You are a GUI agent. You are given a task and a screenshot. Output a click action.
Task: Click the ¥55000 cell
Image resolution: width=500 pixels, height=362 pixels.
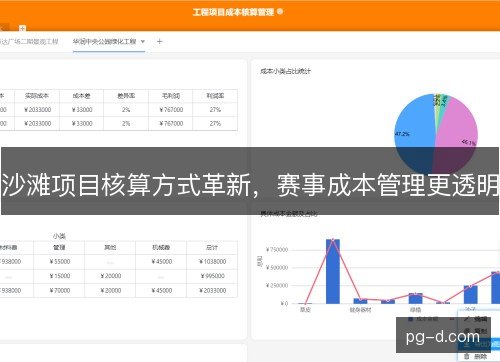60,262
